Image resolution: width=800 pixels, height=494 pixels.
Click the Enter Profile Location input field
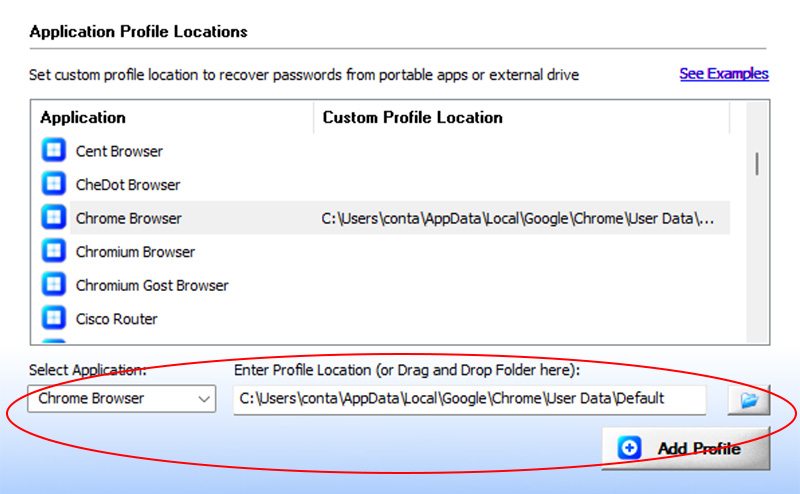(x=470, y=399)
